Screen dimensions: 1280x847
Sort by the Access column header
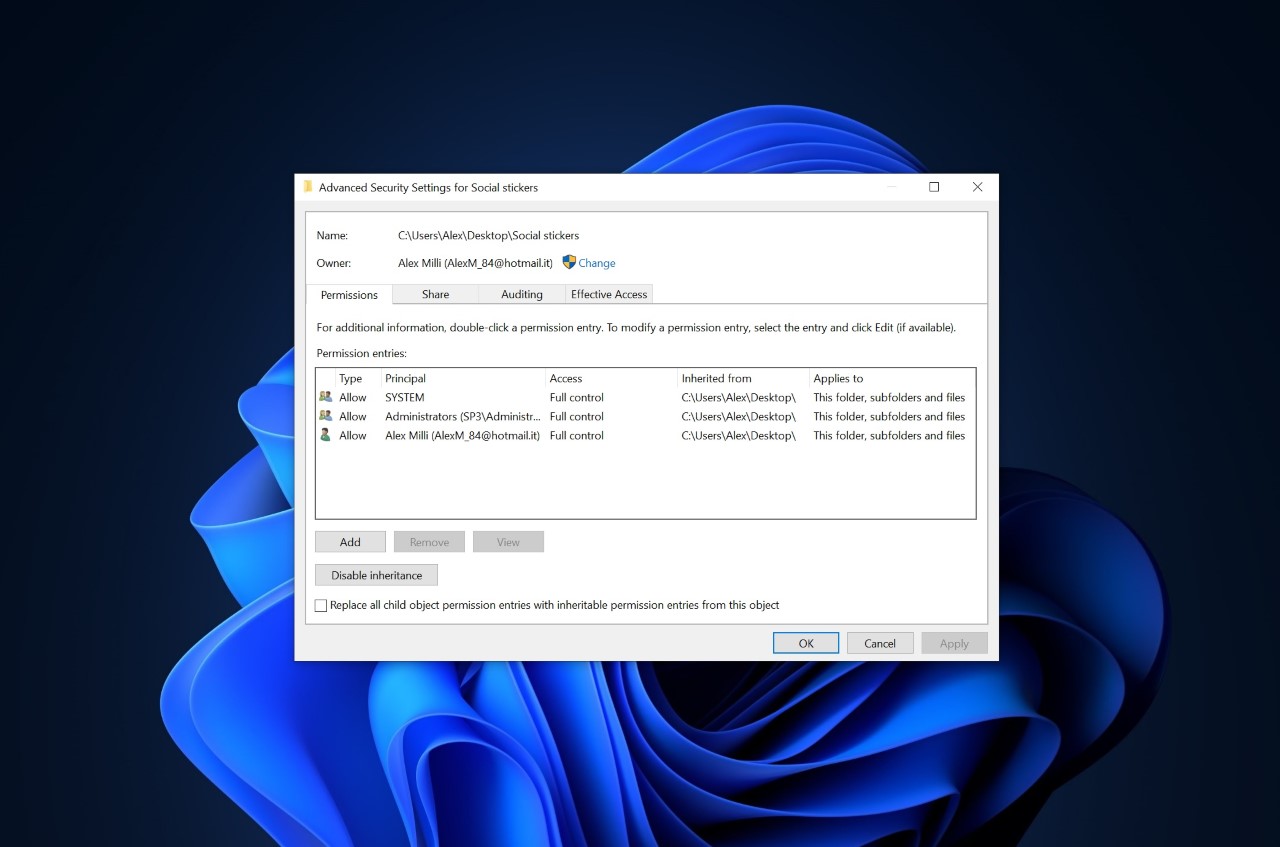pyautogui.click(x=611, y=378)
